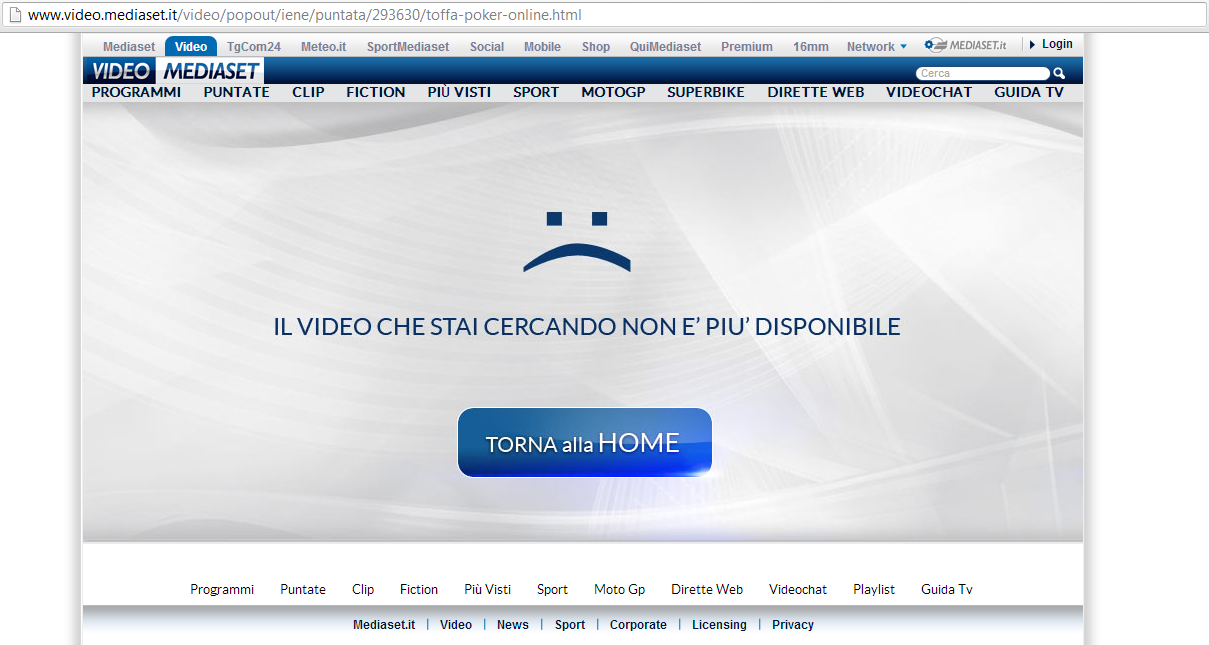Click Videochat footer link
Screen dimensions: 1209x645
[798, 590]
